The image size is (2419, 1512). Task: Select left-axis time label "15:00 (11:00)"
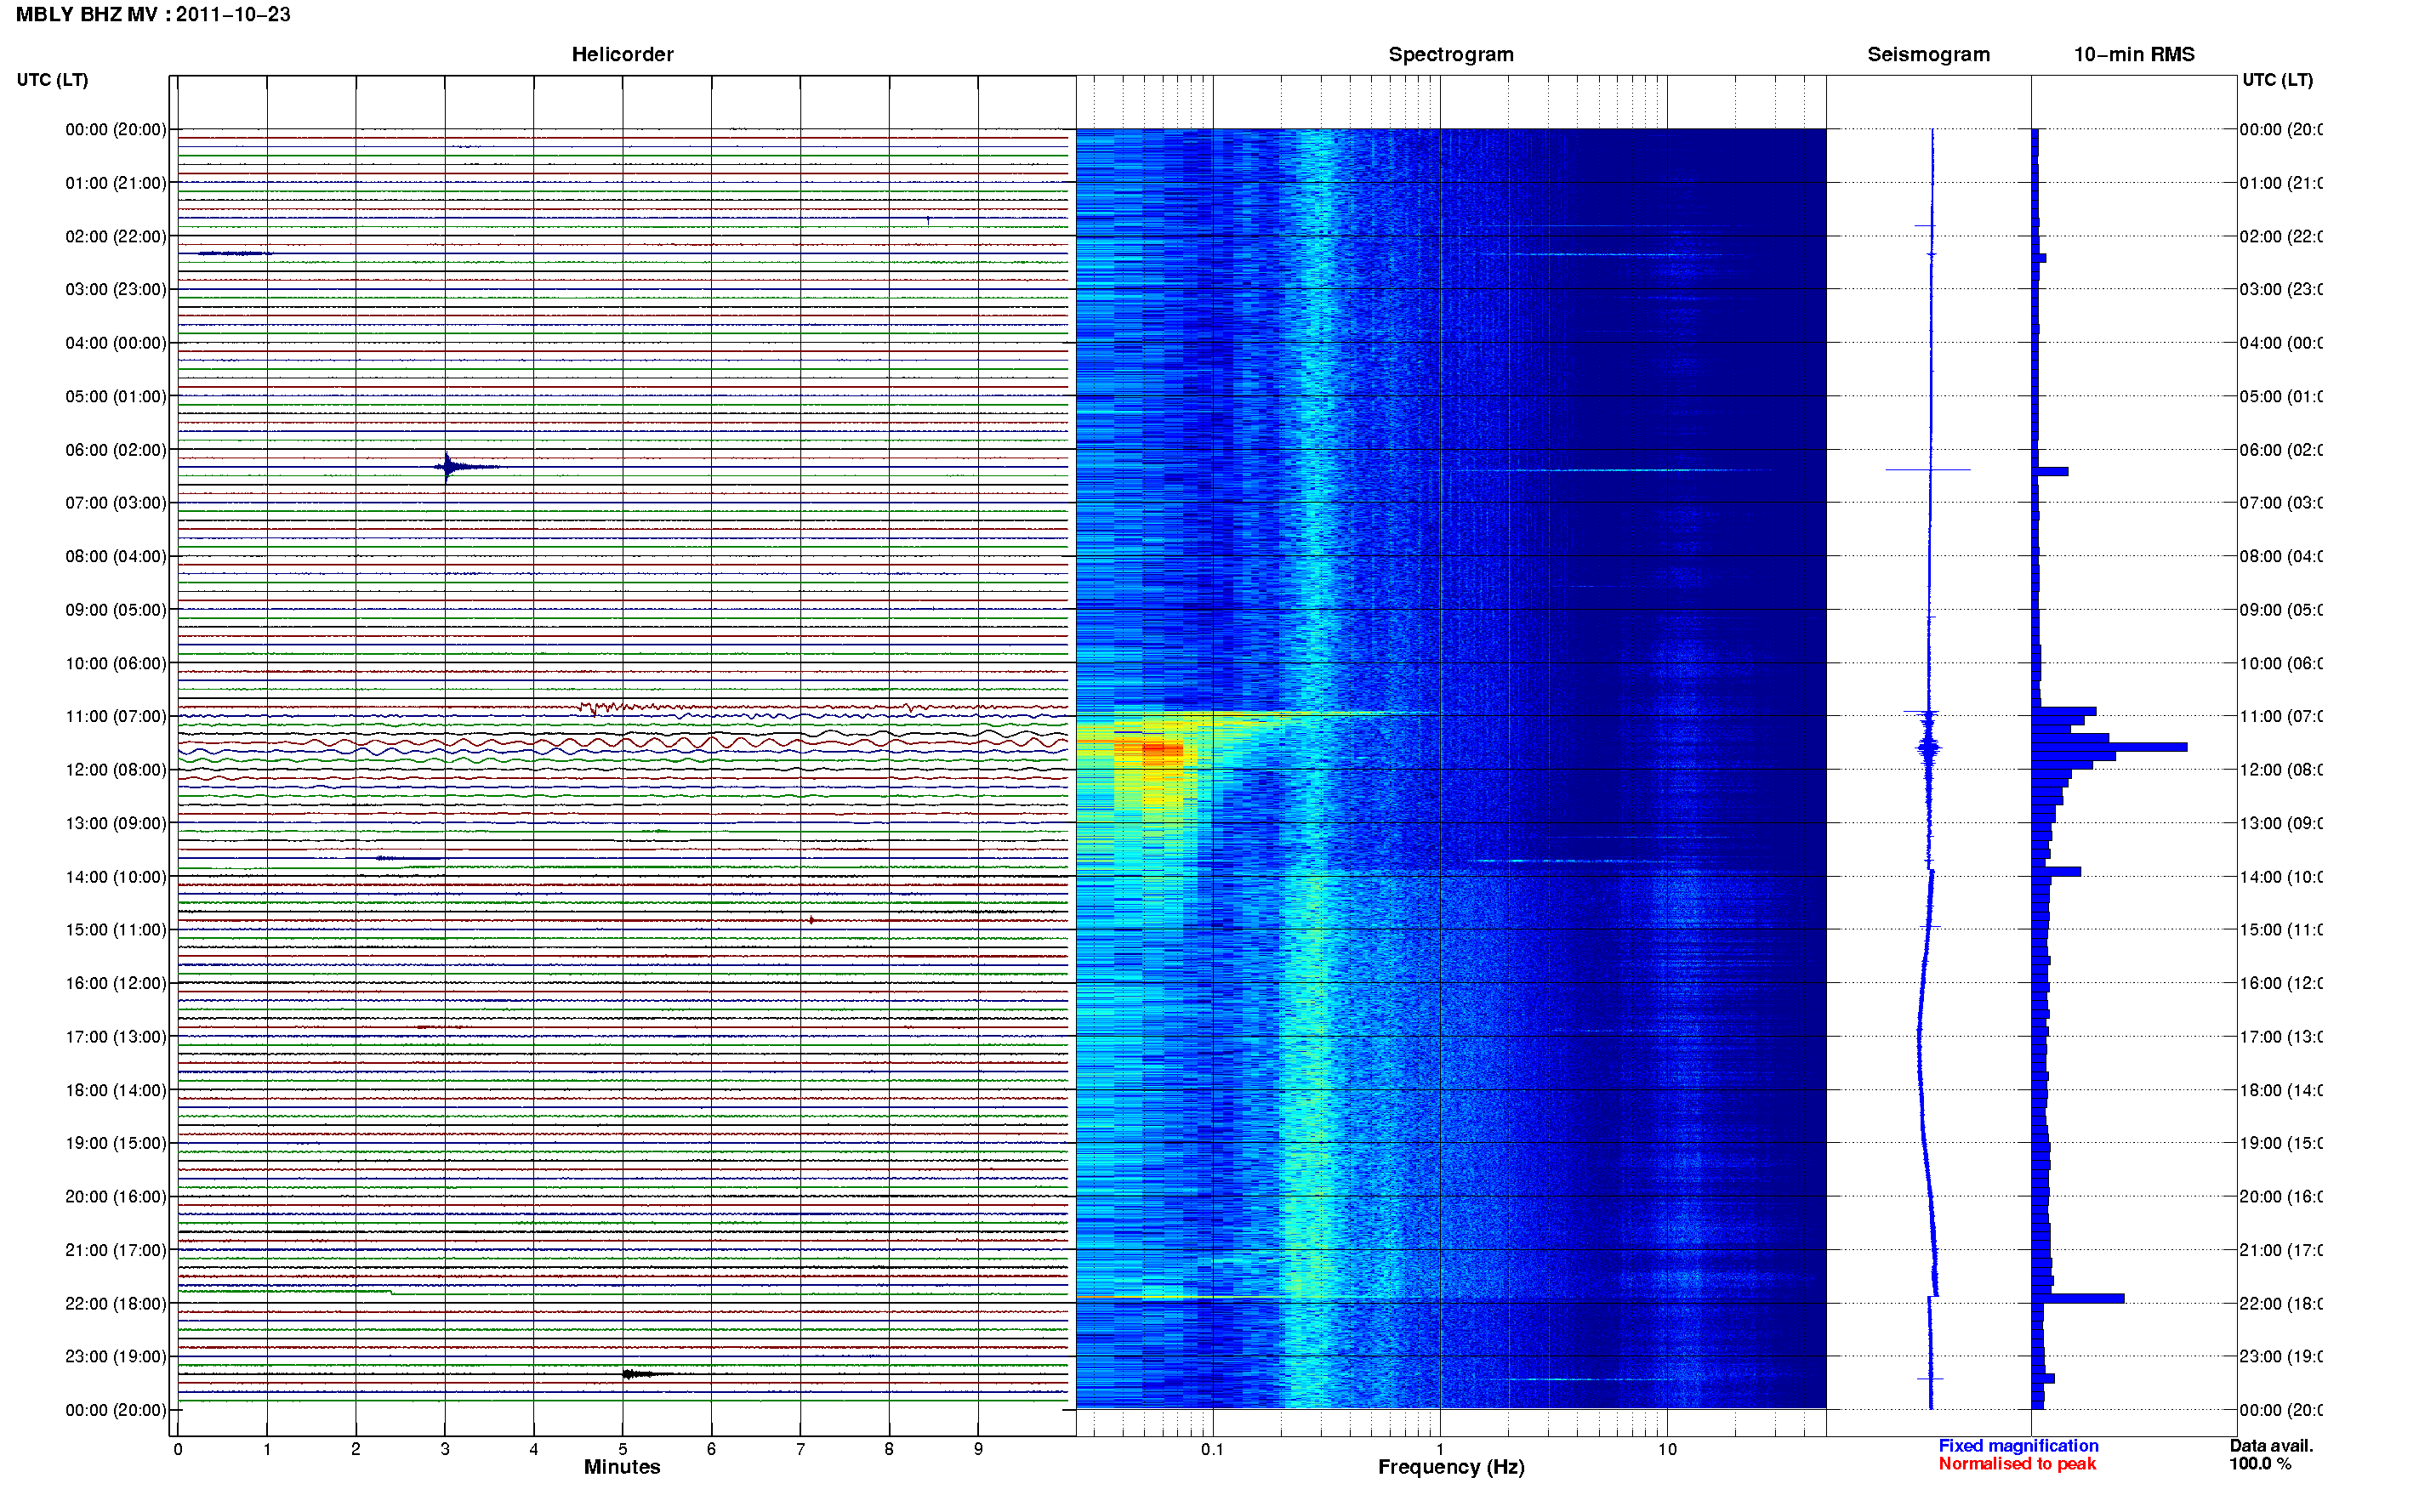pos(116,930)
